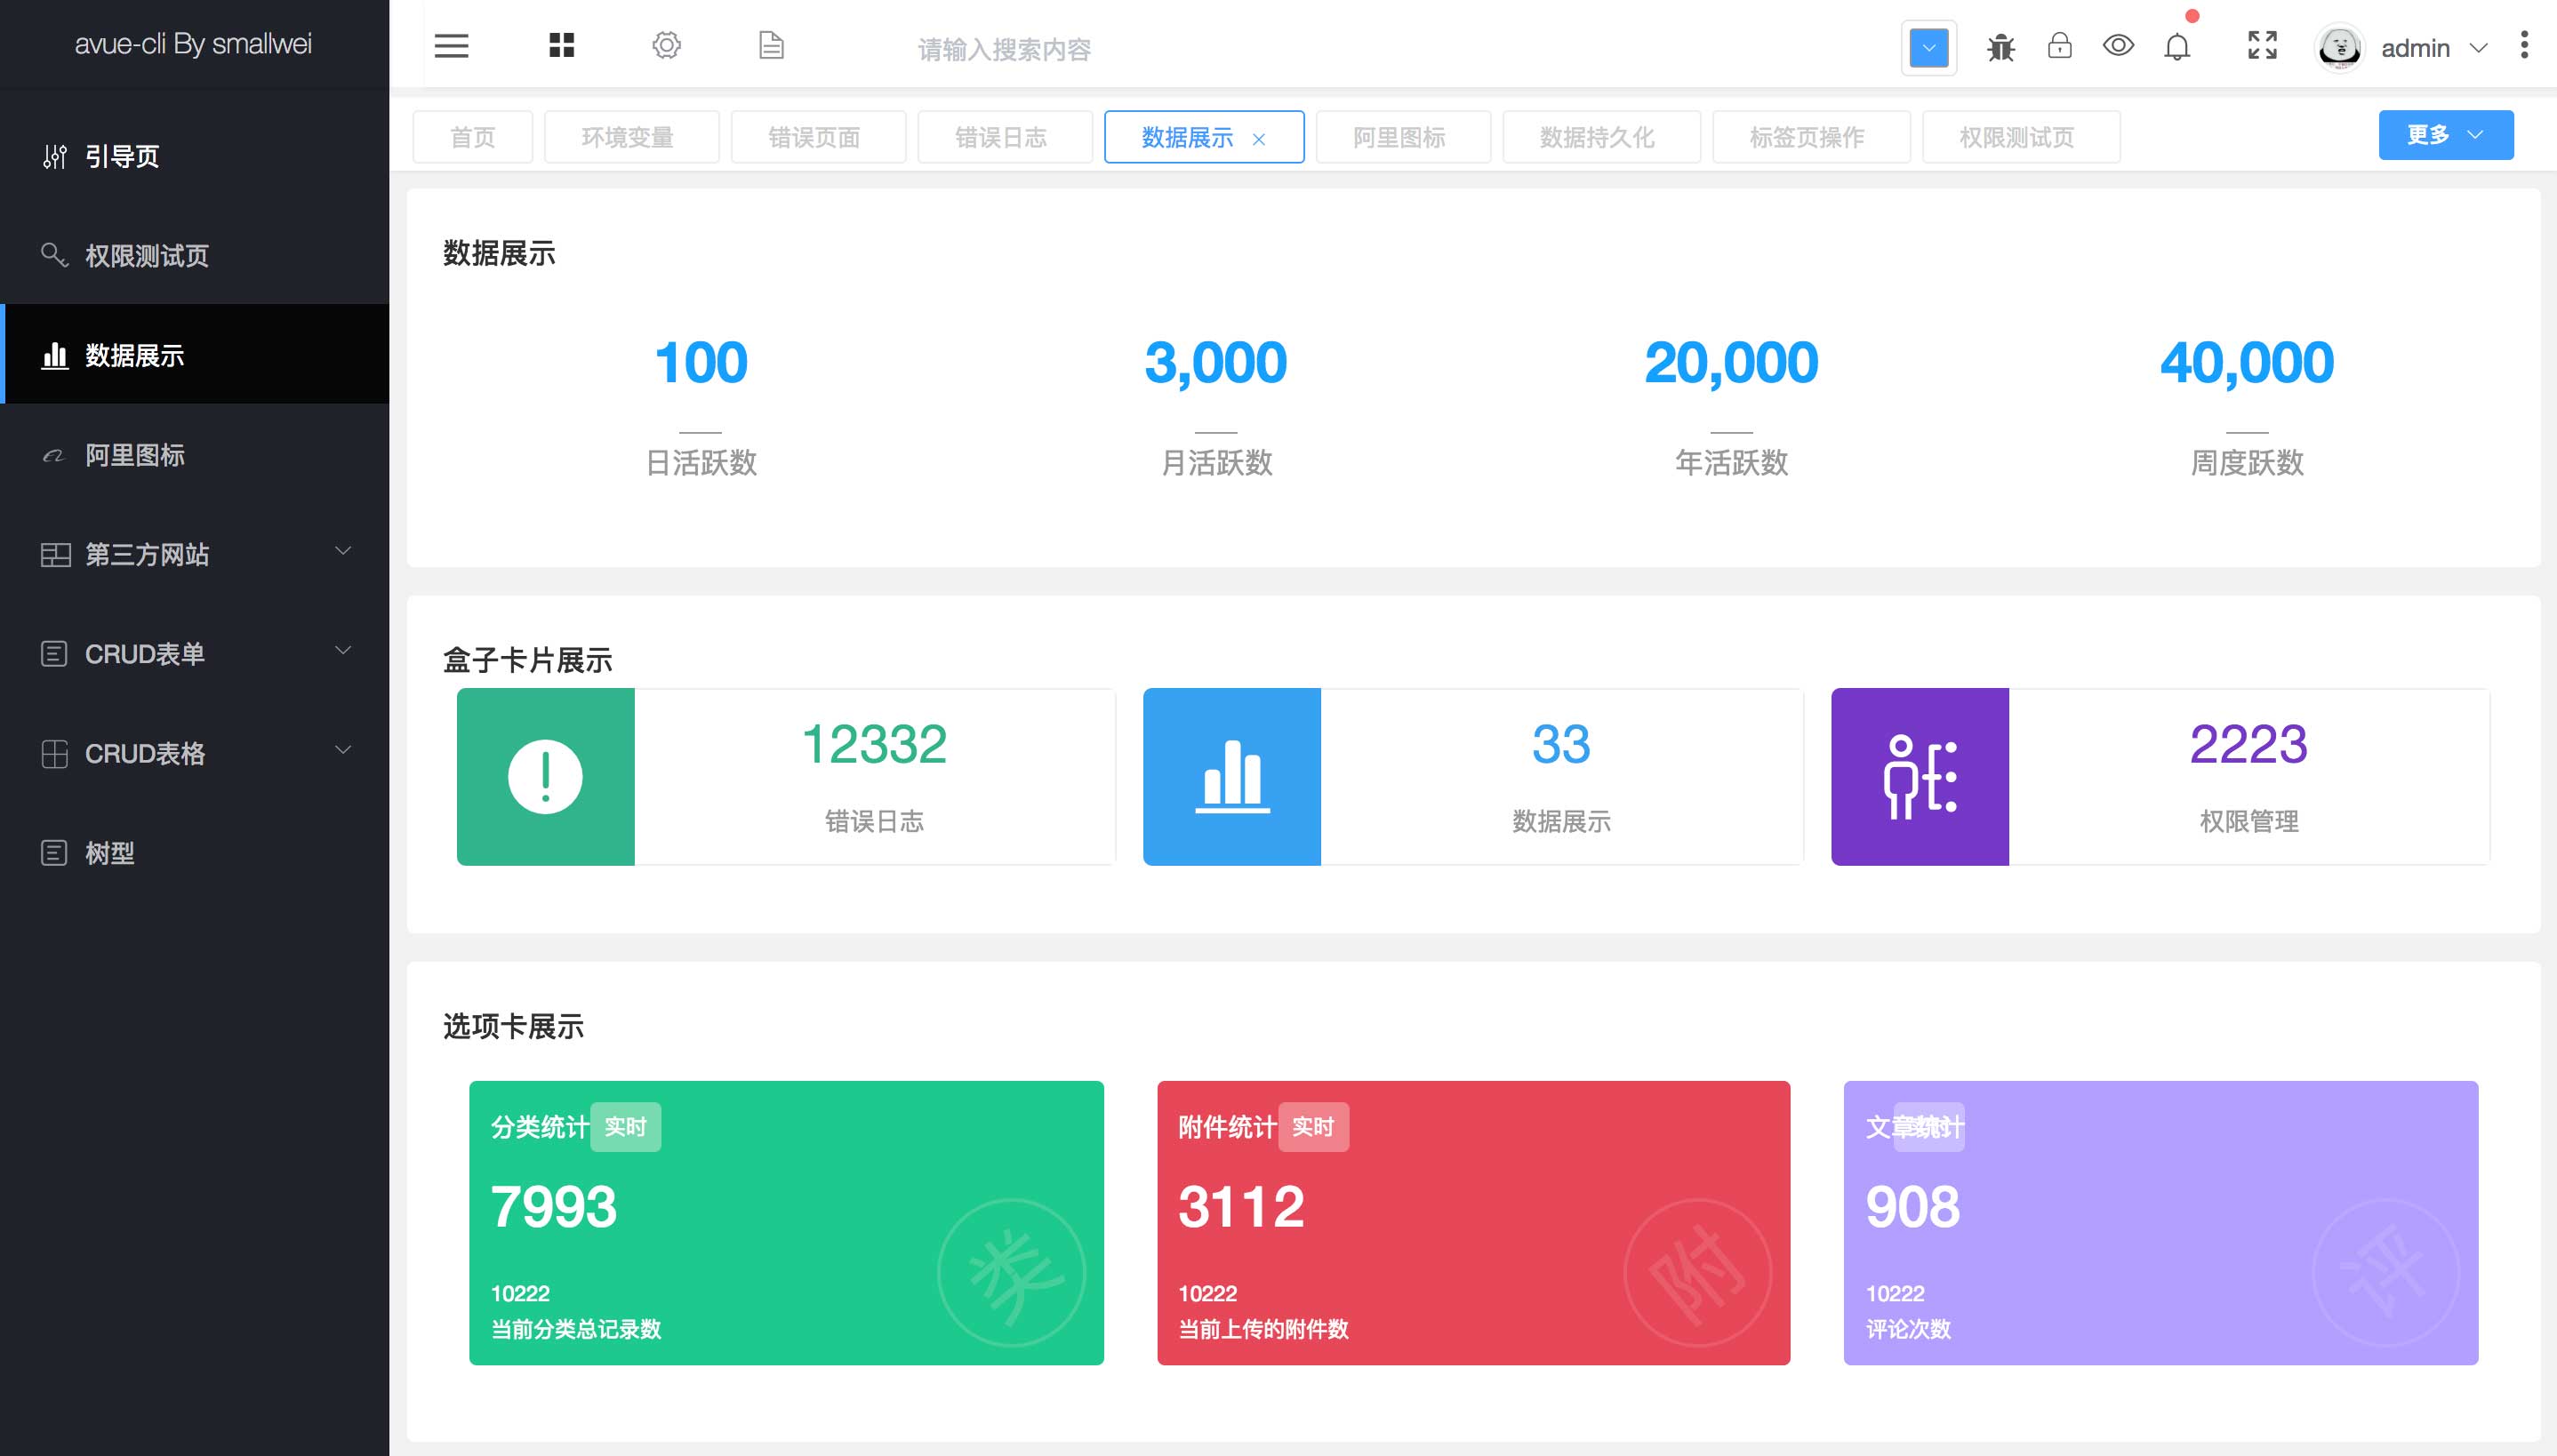Expand CRUD表格 sidebar submenu

[195, 753]
